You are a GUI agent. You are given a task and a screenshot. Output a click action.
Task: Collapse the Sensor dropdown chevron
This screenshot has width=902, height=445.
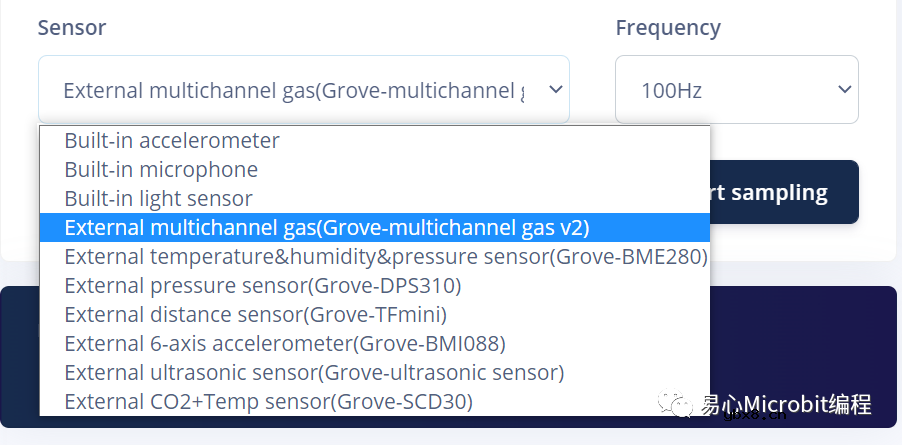pos(555,90)
